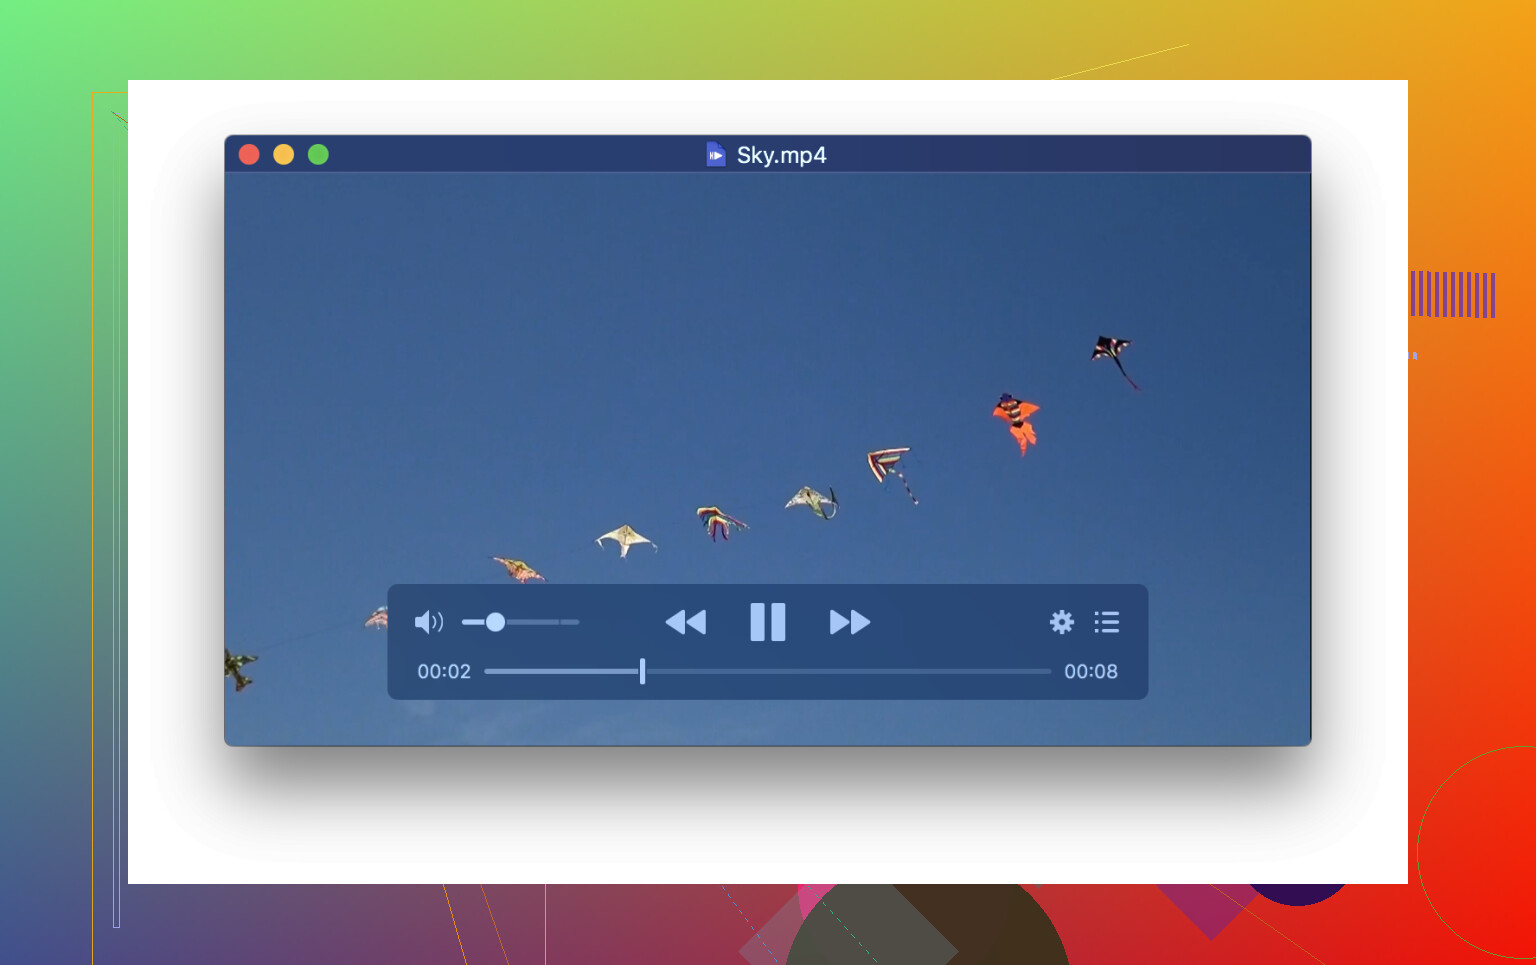
Task: Click the Sky.mp4 window title text
Action: pyautogui.click(x=781, y=155)
